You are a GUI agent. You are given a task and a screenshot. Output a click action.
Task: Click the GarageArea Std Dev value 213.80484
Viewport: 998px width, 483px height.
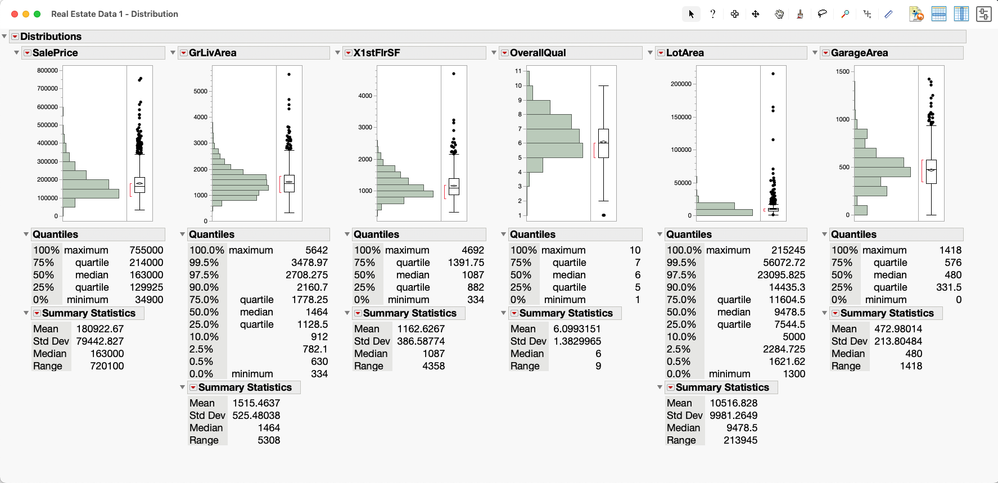(x=897, y=342)
